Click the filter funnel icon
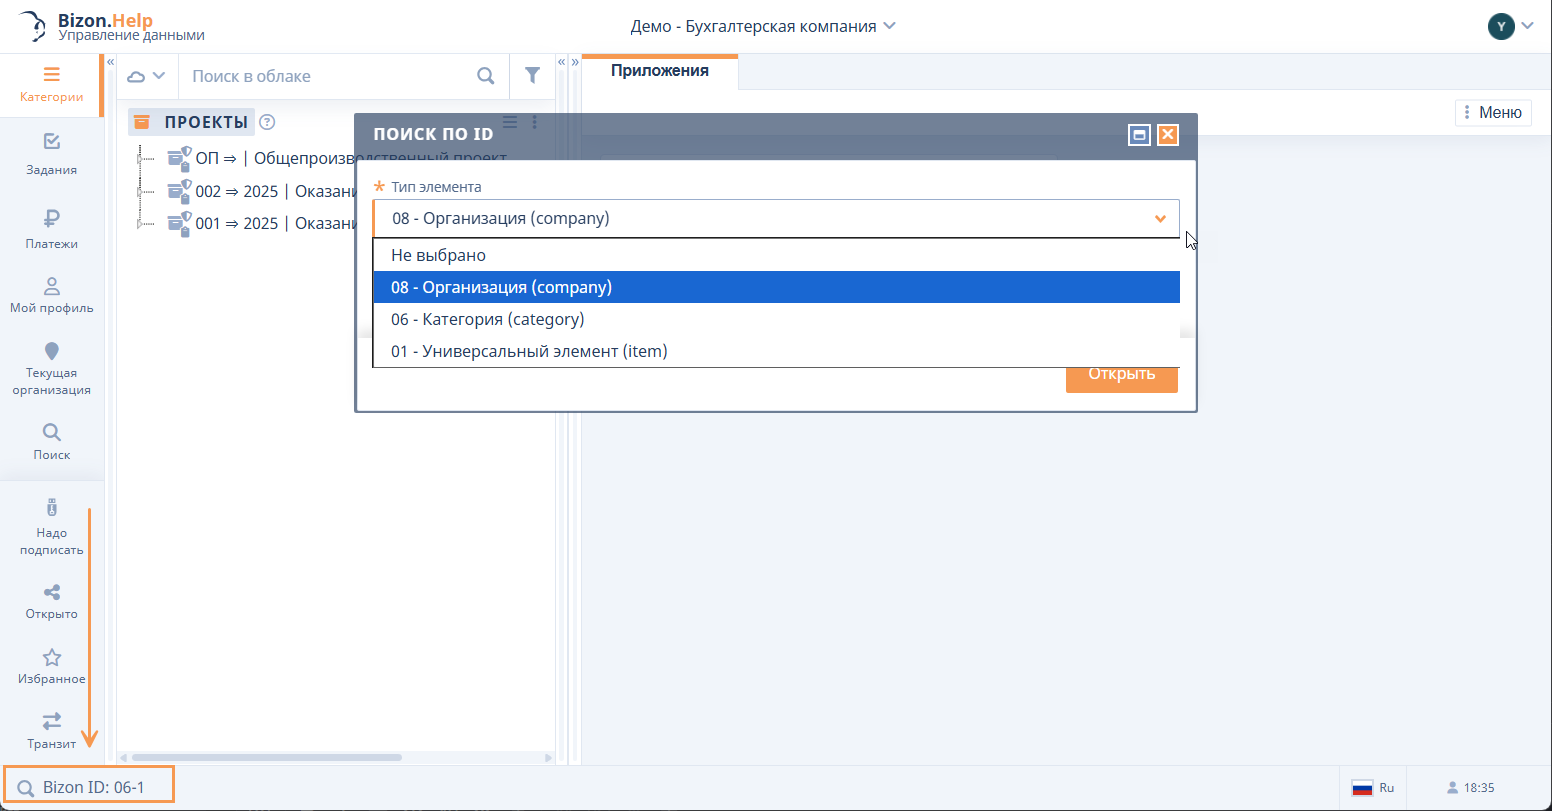Screen dimensions: 1552x811 (532, 76)
